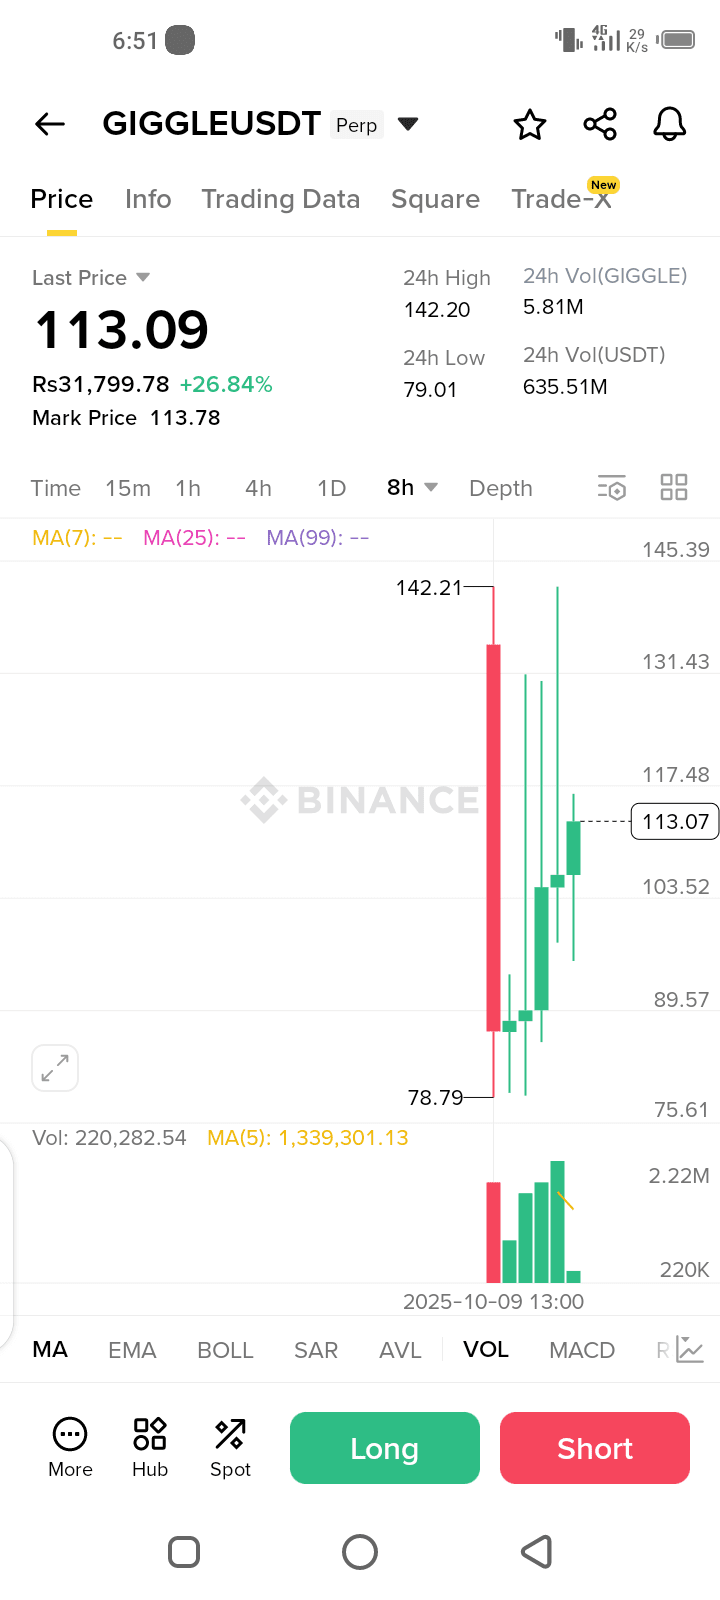Expand the Last Price dropdown
Screen dimensions: 720x1600
point(143,277)
